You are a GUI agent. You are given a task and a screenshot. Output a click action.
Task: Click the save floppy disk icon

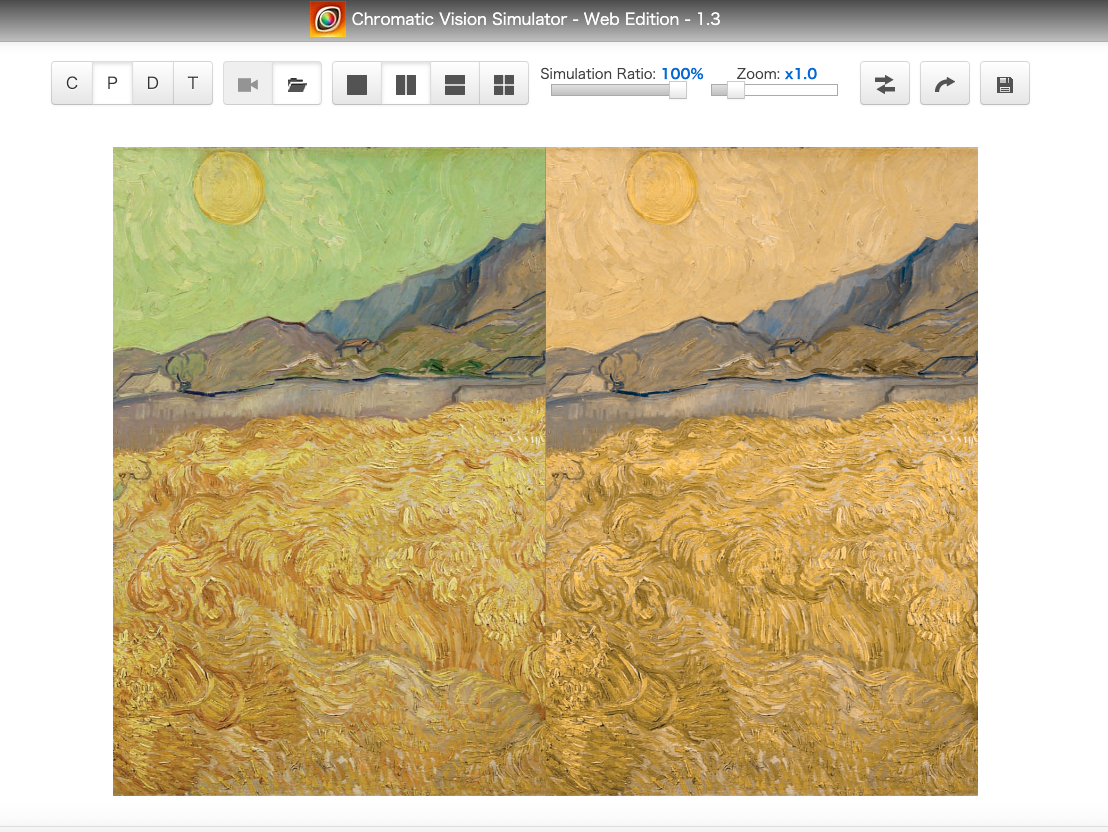pos(1005,83)
